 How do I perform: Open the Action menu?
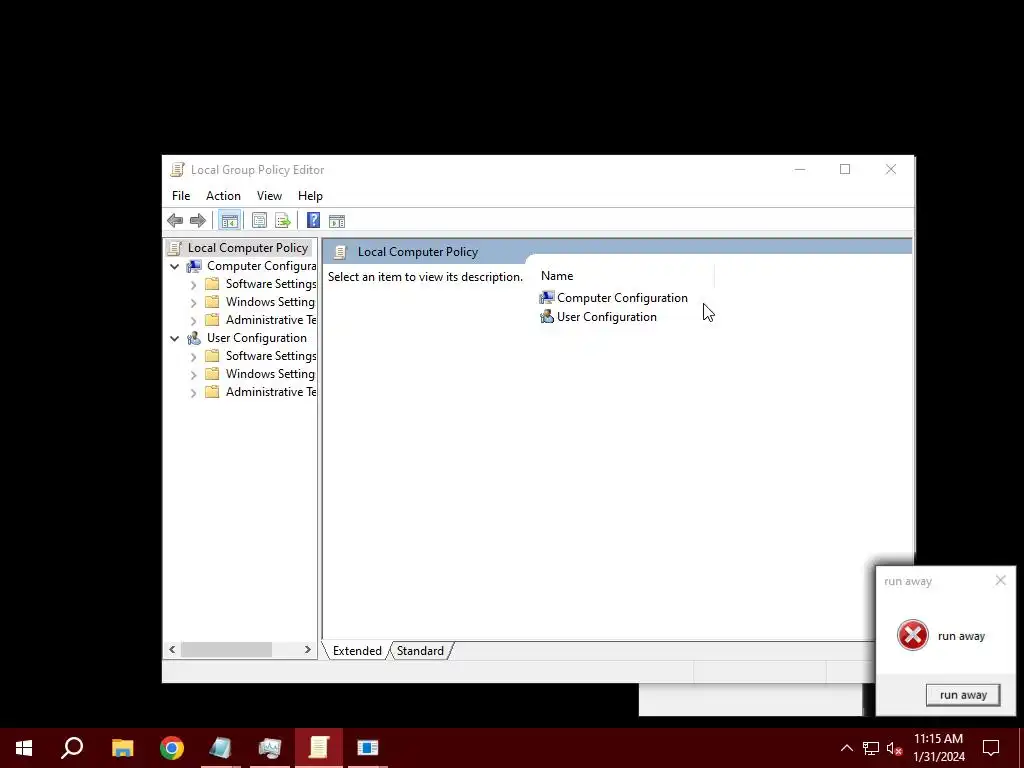pos(223,196)
